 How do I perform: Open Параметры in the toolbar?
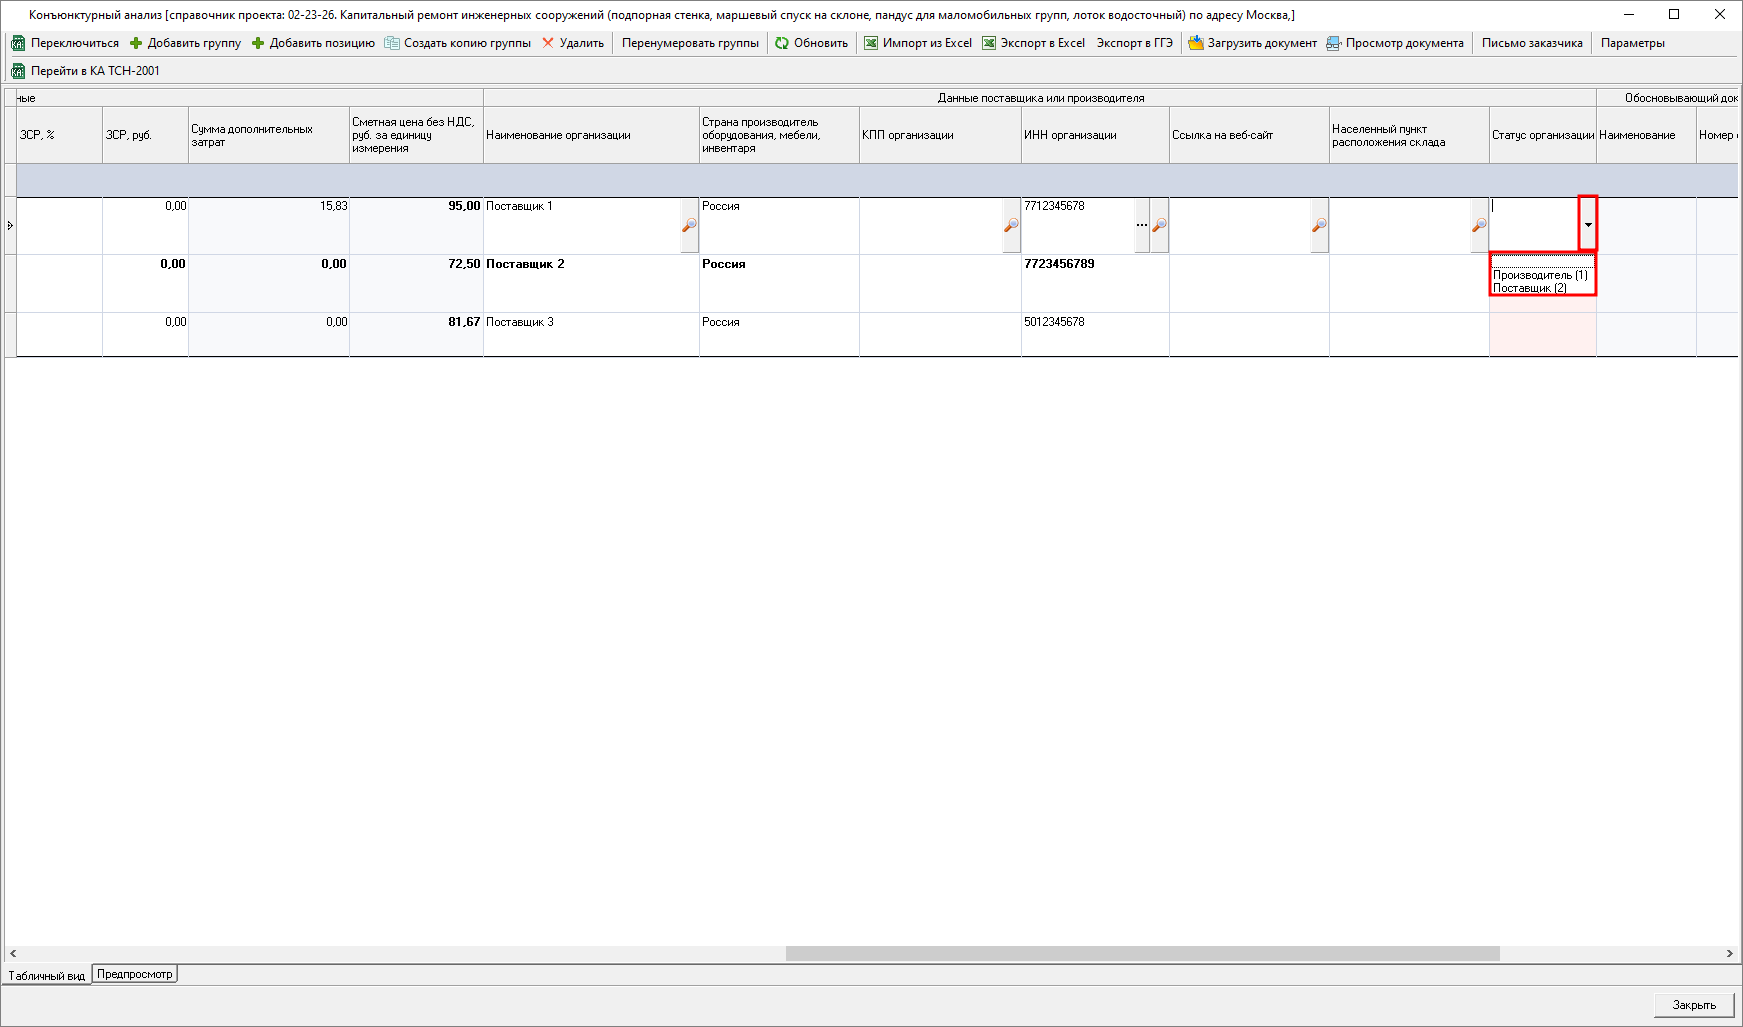[x=1632, y=43]
